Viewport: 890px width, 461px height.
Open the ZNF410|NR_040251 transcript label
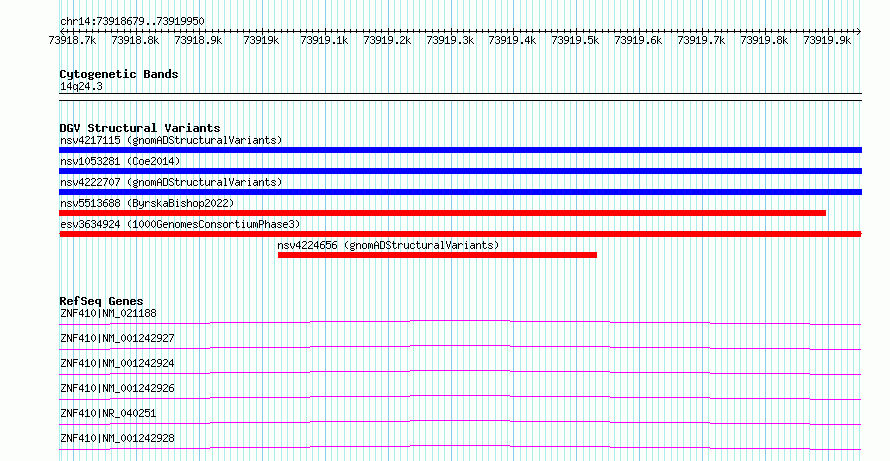[108, 413]
